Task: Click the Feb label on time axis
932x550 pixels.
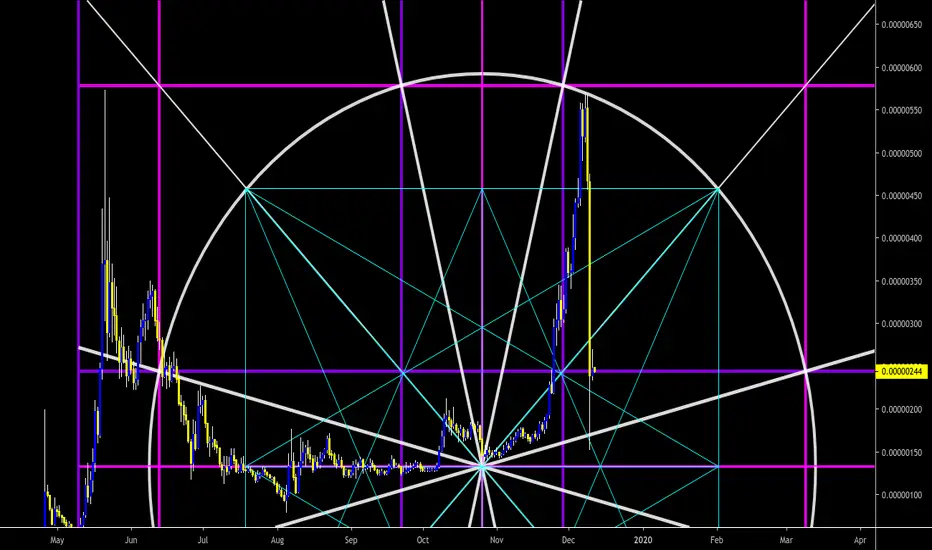Action: [x=717, y=540]
